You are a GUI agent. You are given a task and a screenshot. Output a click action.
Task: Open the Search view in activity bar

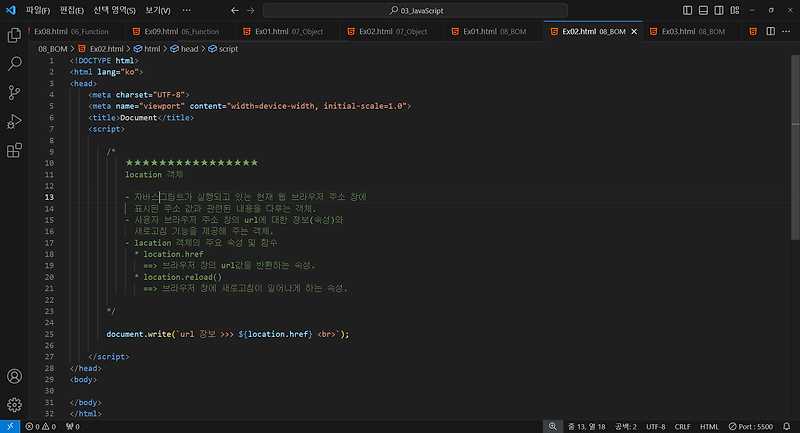click(14, 64)
